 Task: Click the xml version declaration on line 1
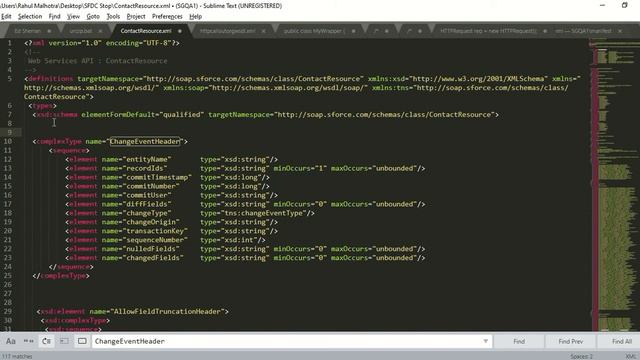(102, 43)
